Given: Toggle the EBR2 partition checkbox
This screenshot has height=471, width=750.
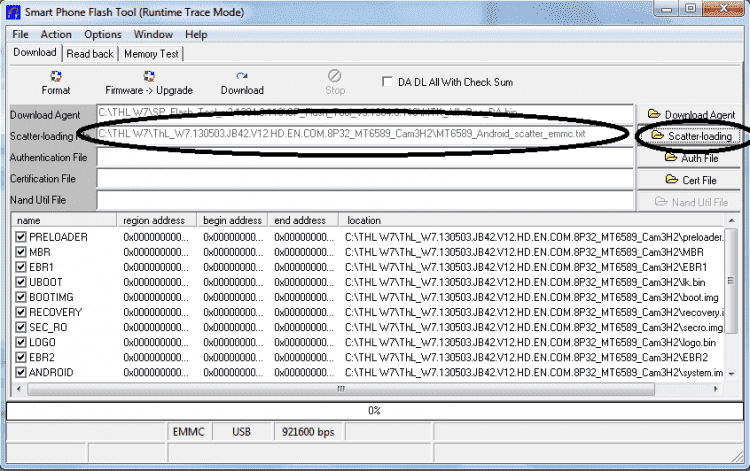Looking at the screenshot, I should [x=21, y=357].
